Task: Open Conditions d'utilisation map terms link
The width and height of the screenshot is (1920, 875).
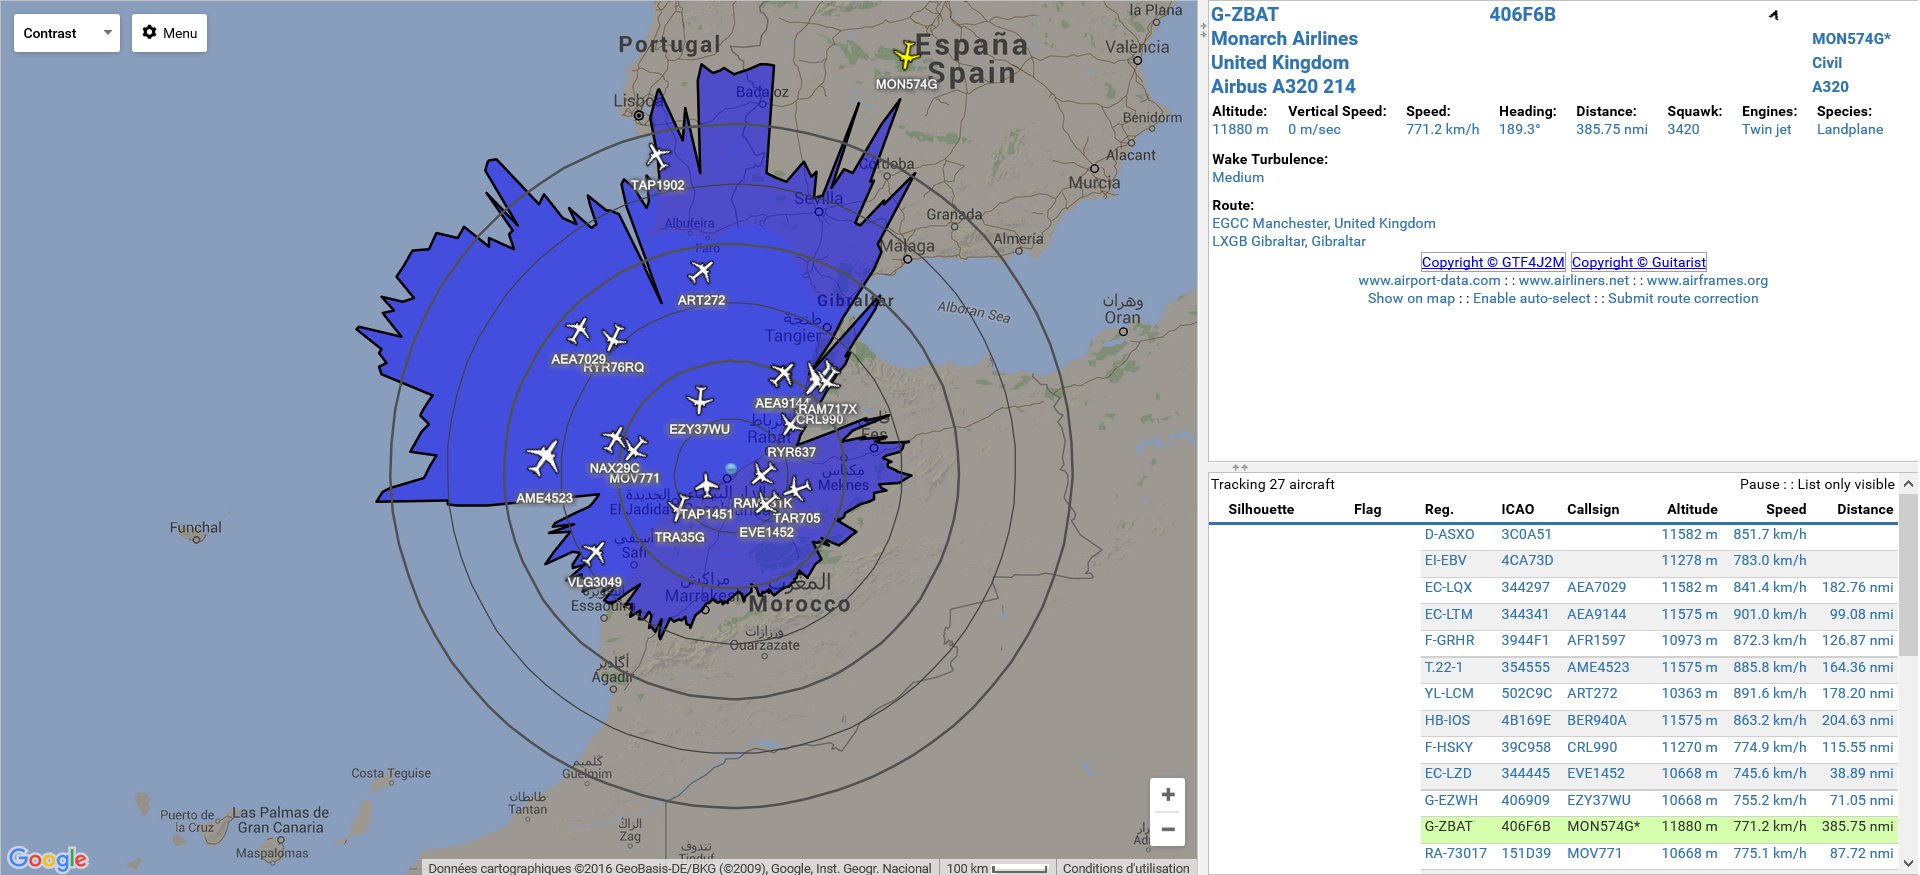Action: click(1126, 868)
